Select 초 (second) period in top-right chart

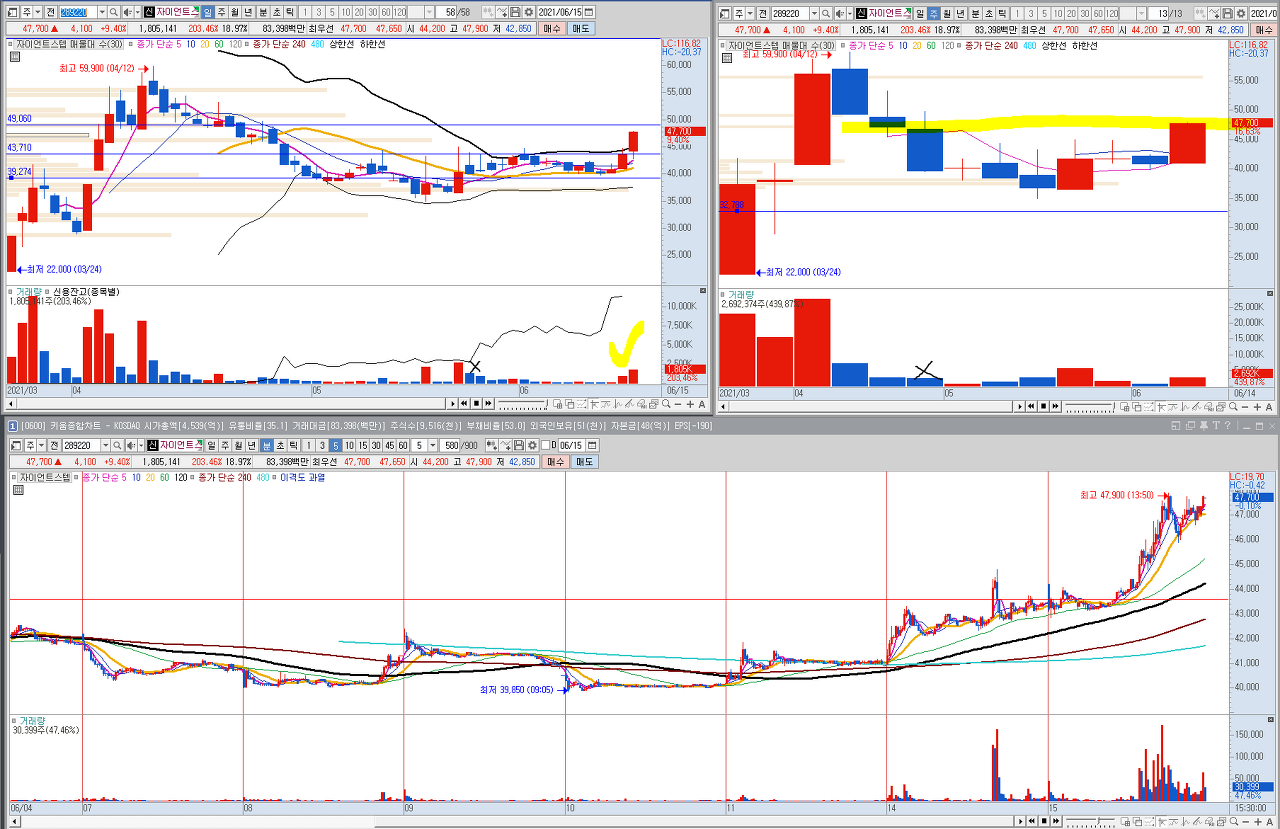pyautogui.click(x=988, y=13)
